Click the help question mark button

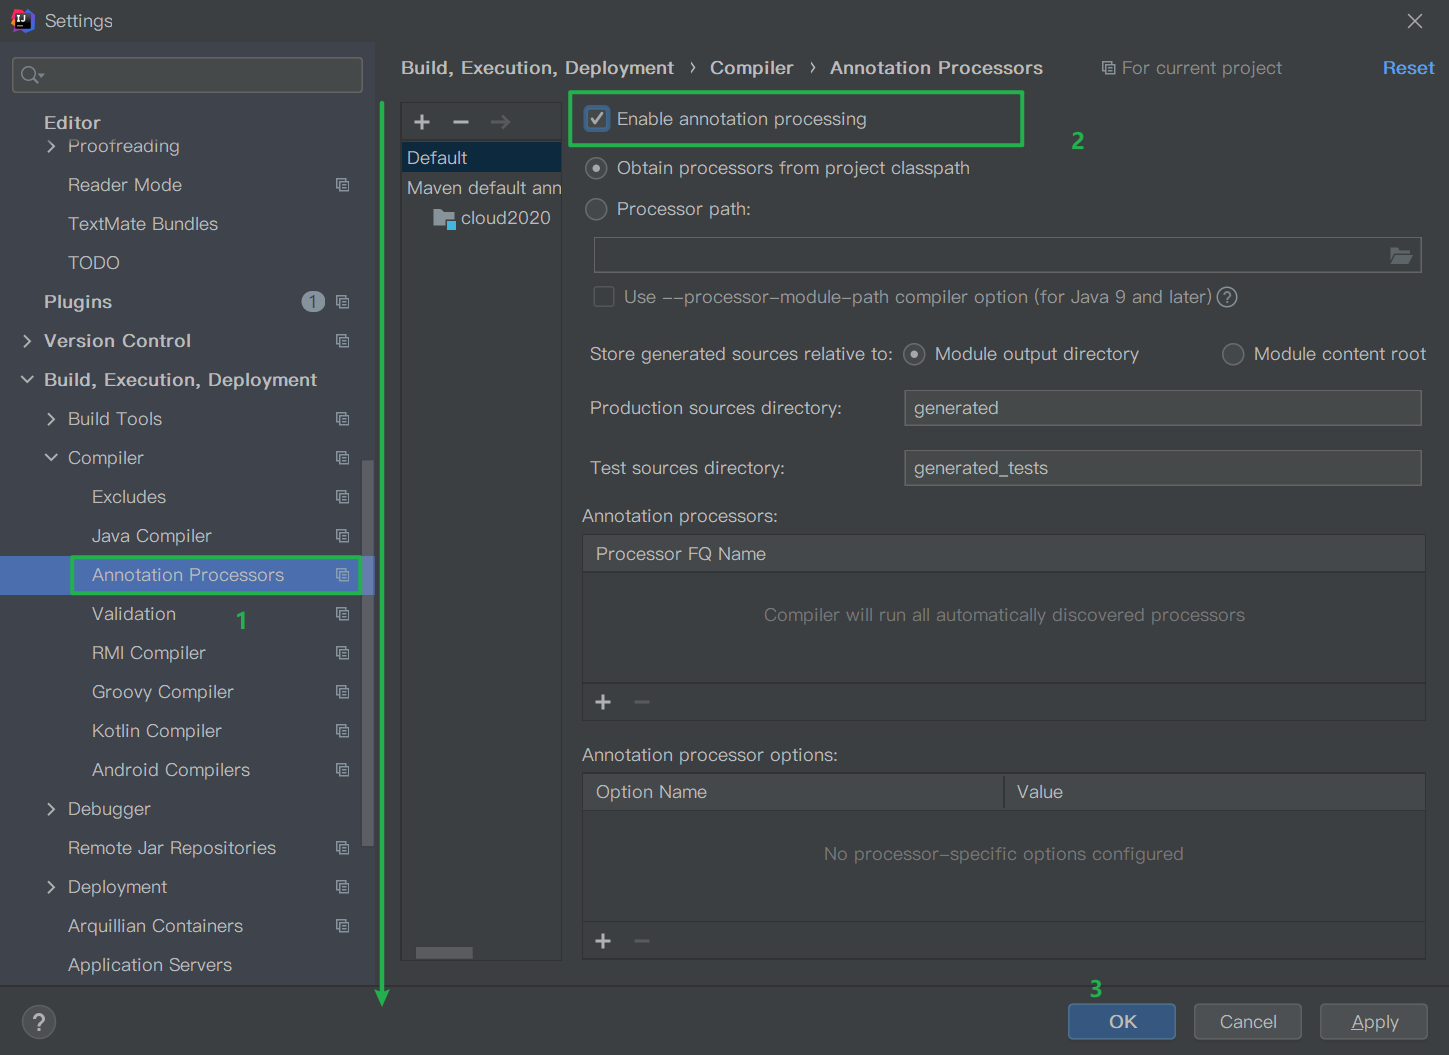pyautogui.click(x=39, y=1022)
